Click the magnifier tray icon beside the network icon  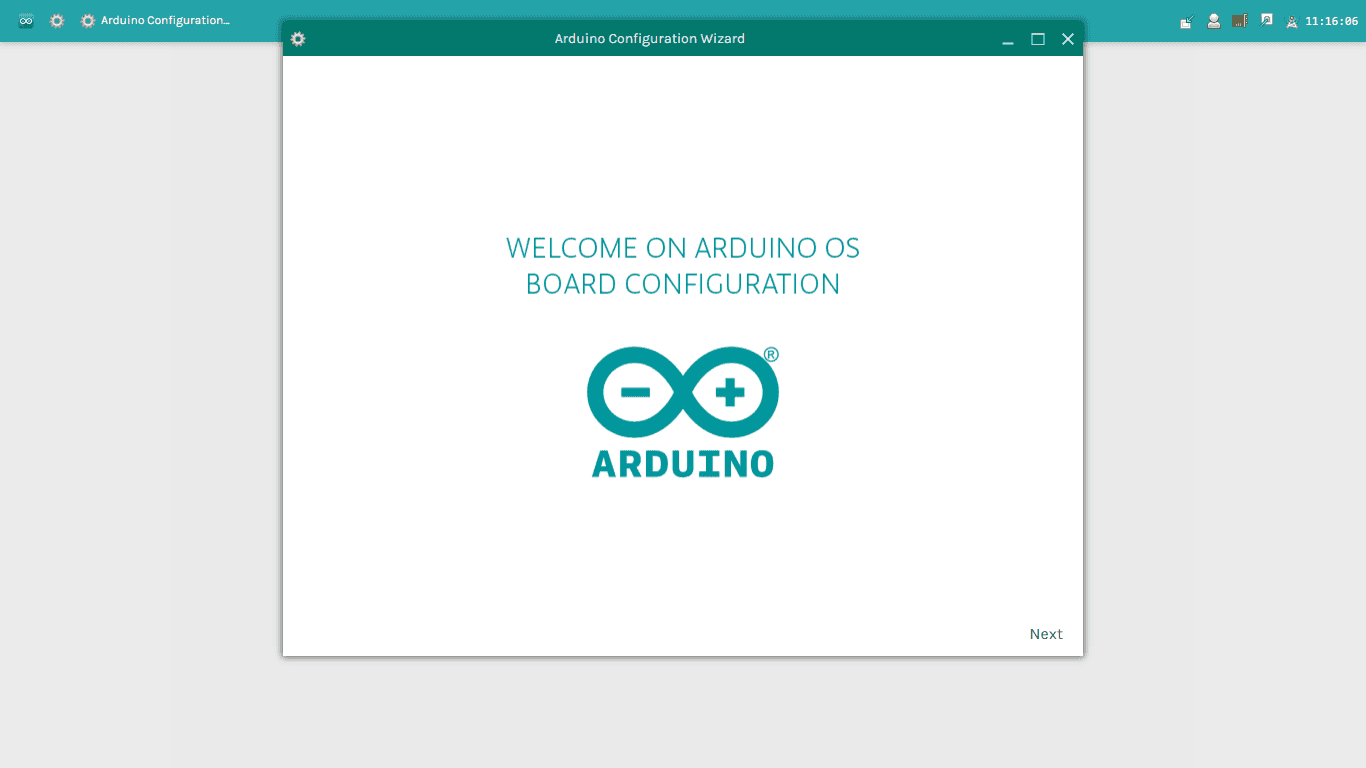[1266, 20]
